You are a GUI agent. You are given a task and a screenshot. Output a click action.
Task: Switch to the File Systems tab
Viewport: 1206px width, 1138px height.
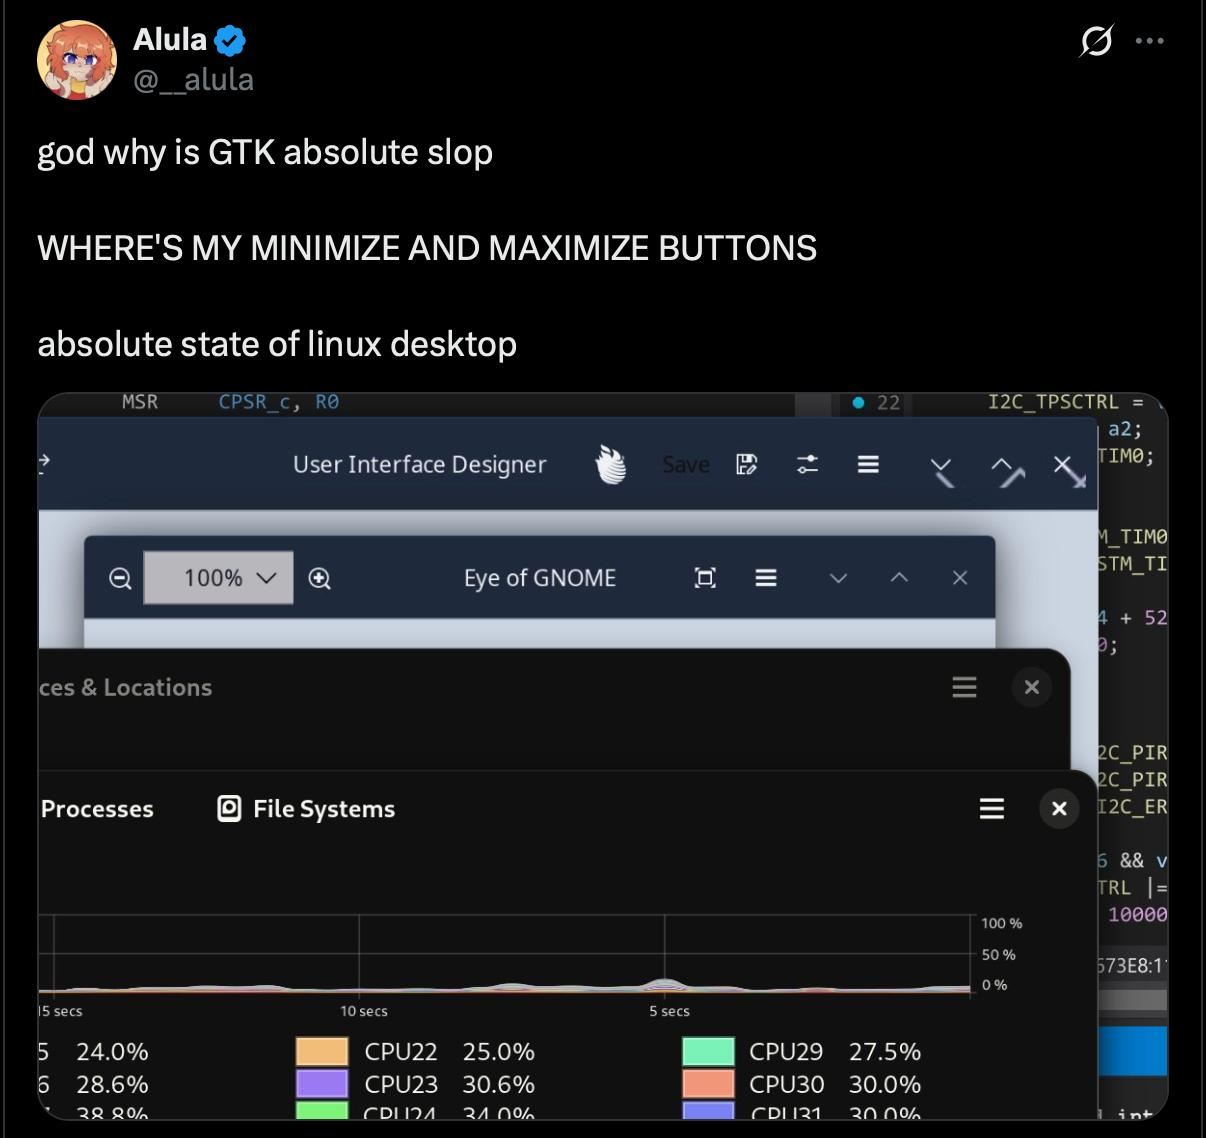tap(306, 809)
